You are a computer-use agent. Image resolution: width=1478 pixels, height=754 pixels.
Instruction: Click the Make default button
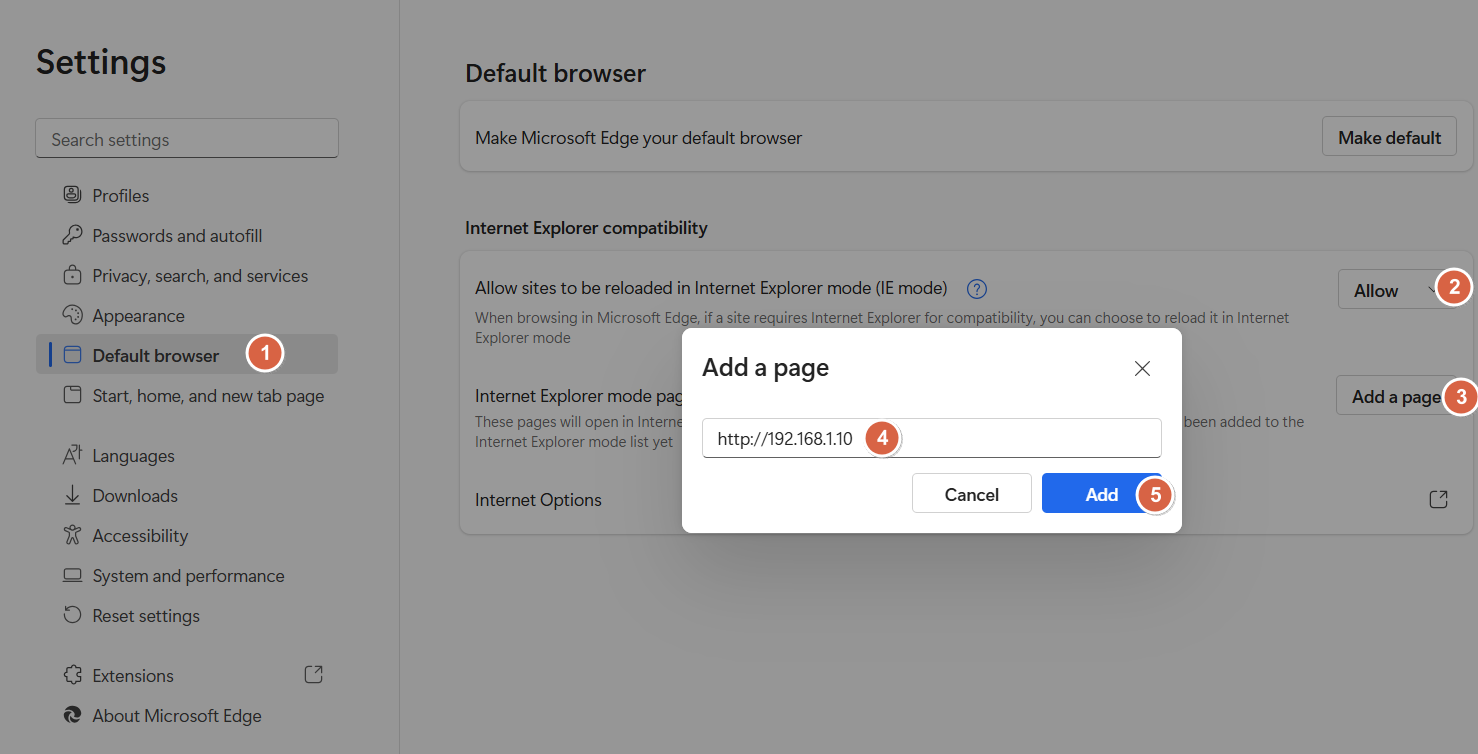[1389, 138]
